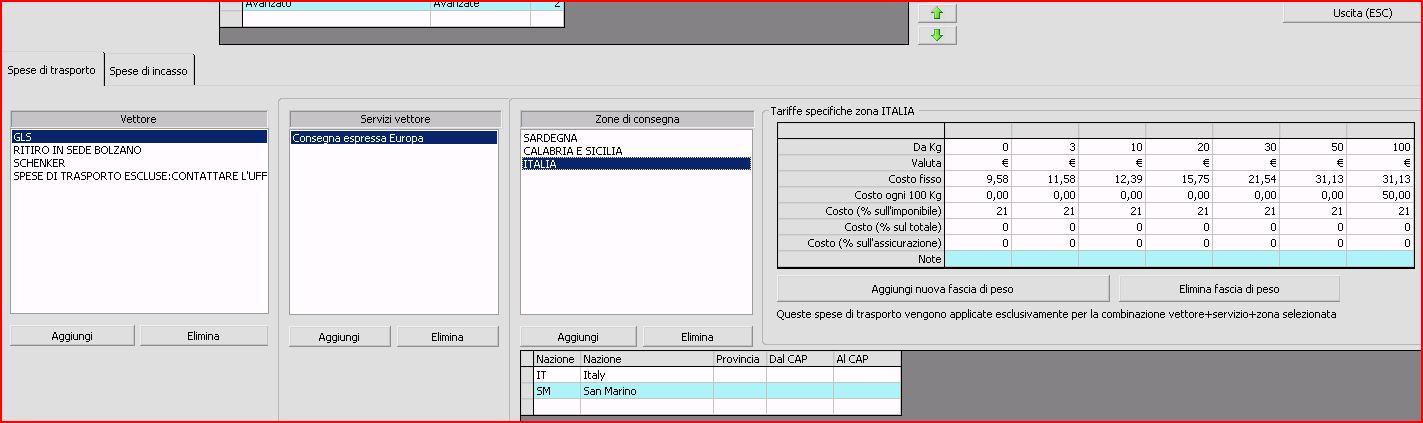Select Costo fisso value 21,54
The width and height of the screenshot is (1423, 423).
(x=1246, y=178)
